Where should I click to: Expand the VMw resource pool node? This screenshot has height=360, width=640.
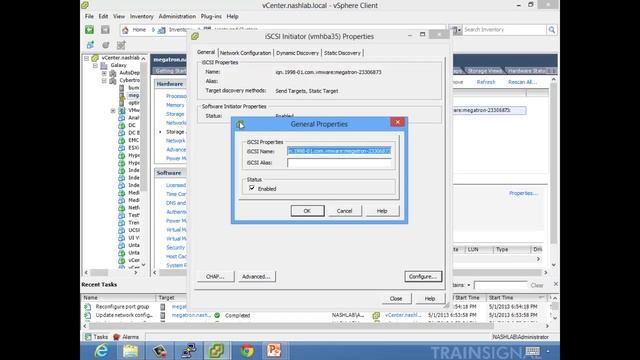point(113,111)
